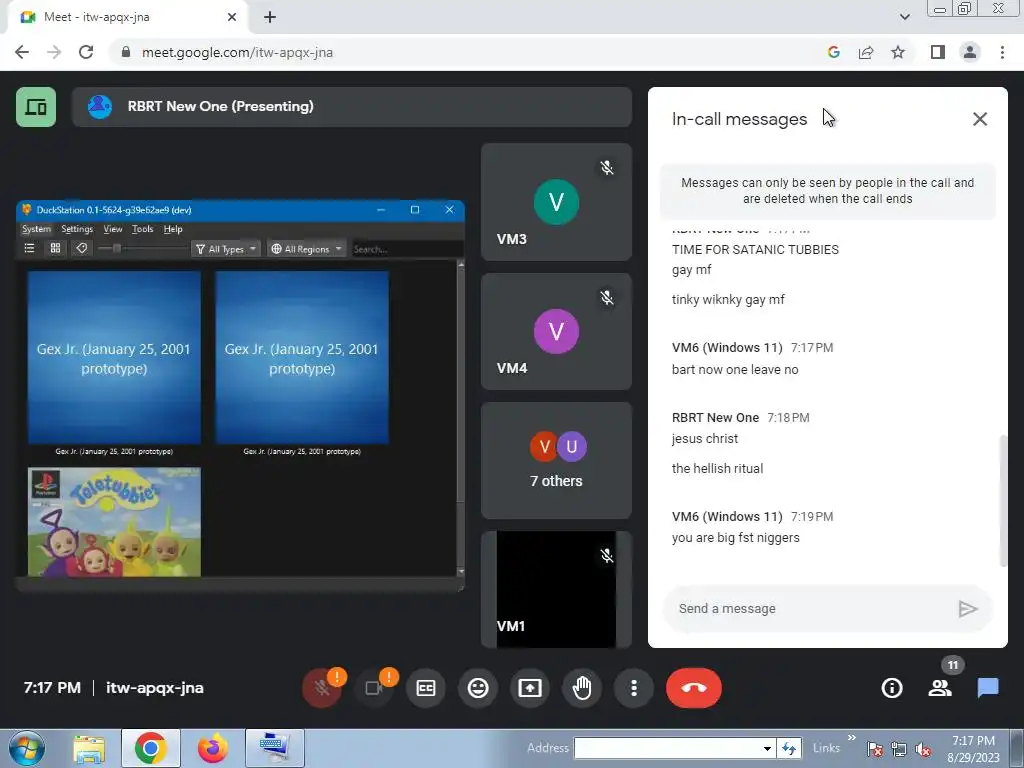This screenshot has width=1024, height=768.
Task: Click the VM1 muted microphone icon
Action: [607, 556]
